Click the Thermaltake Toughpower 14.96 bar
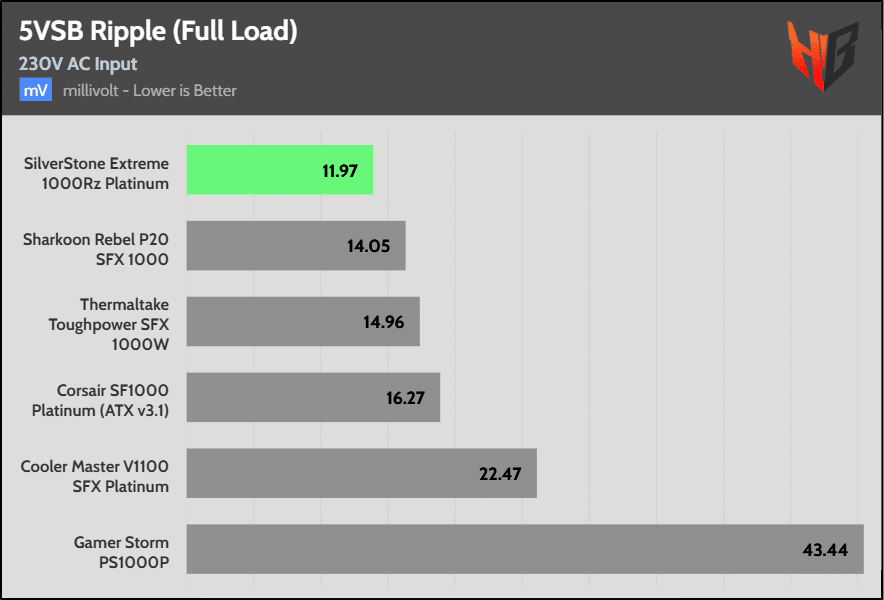 [303, 321]
